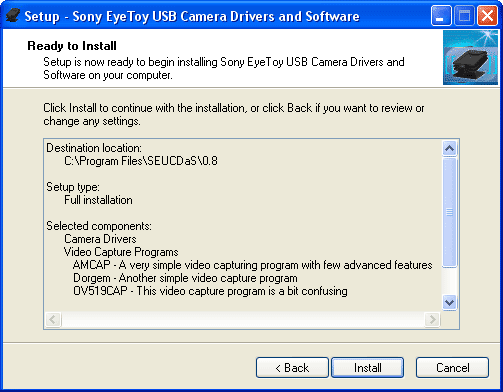Click the scroll up arrow in the summary box
503x392 pixels.
(449, 148)
